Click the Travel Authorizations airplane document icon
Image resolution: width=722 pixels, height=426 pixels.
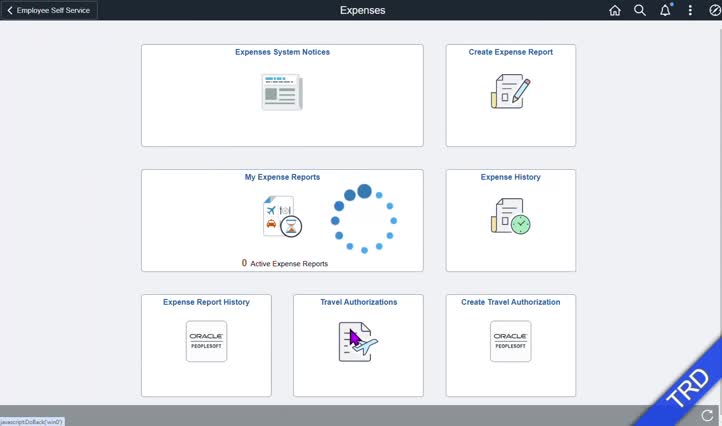[x=358, y=342]
